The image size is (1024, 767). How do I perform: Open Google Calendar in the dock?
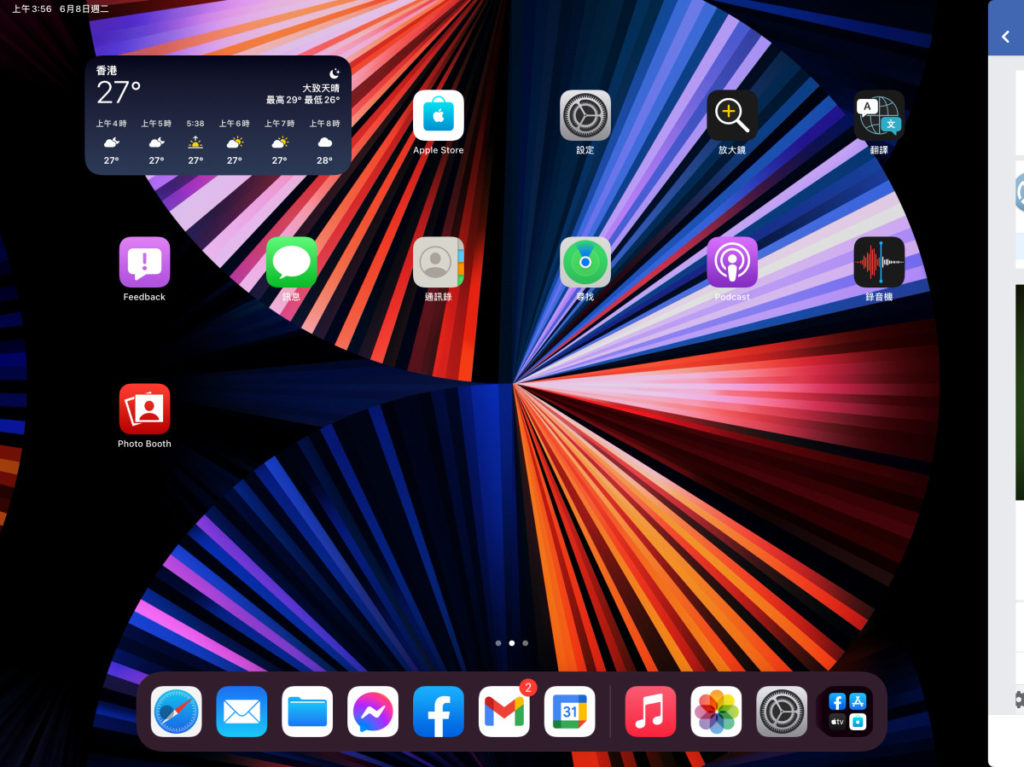click(x=569, y=711)
